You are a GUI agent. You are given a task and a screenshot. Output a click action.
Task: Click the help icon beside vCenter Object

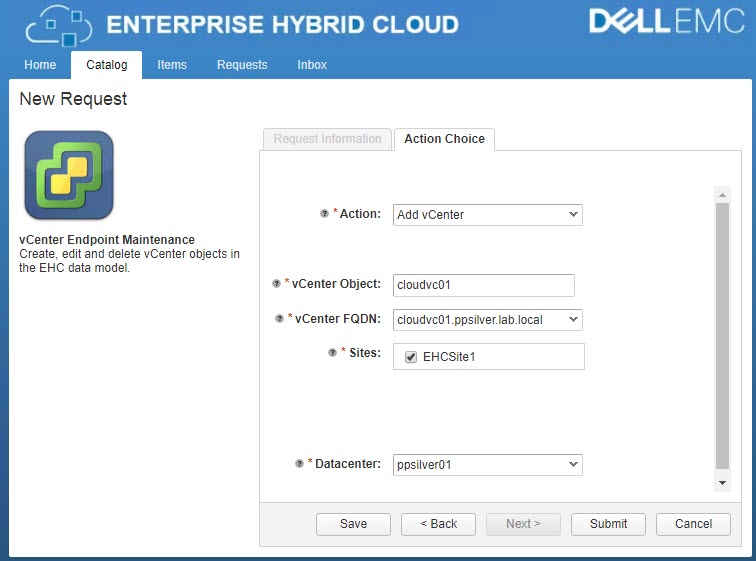tap(276, 284)
